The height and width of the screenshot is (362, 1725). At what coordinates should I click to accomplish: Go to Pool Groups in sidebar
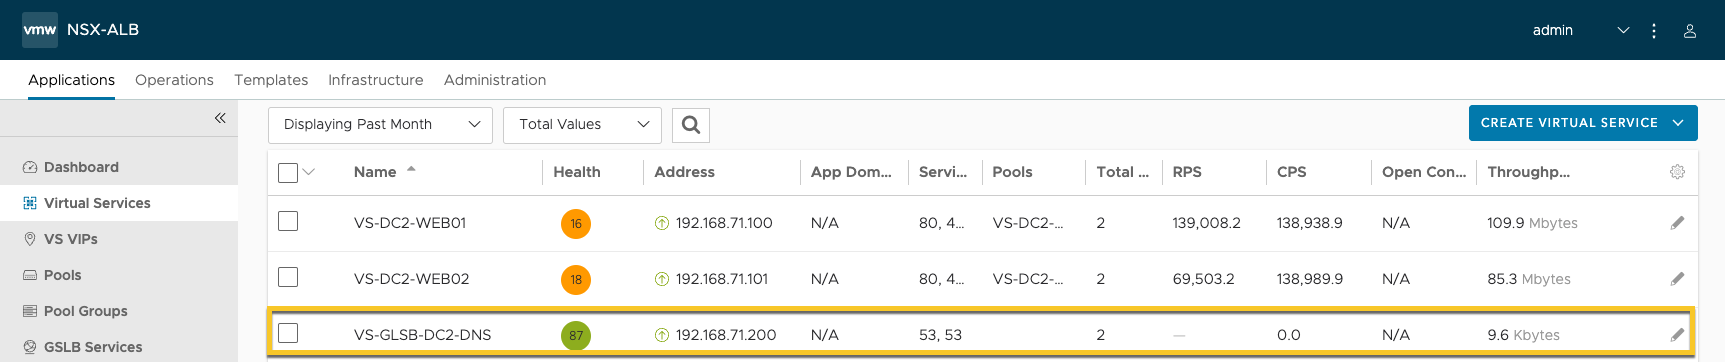pyautogui.click(x=86, y=311)
